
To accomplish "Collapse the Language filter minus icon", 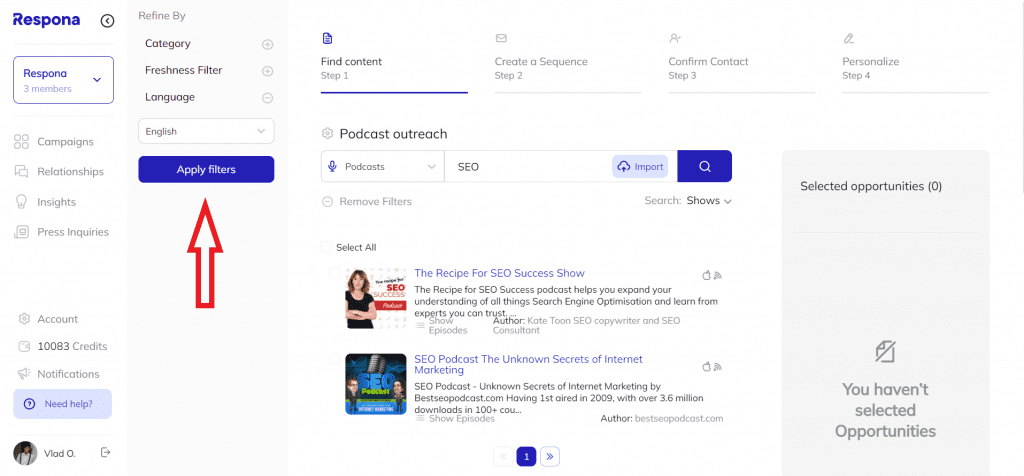I will (267, 98).
